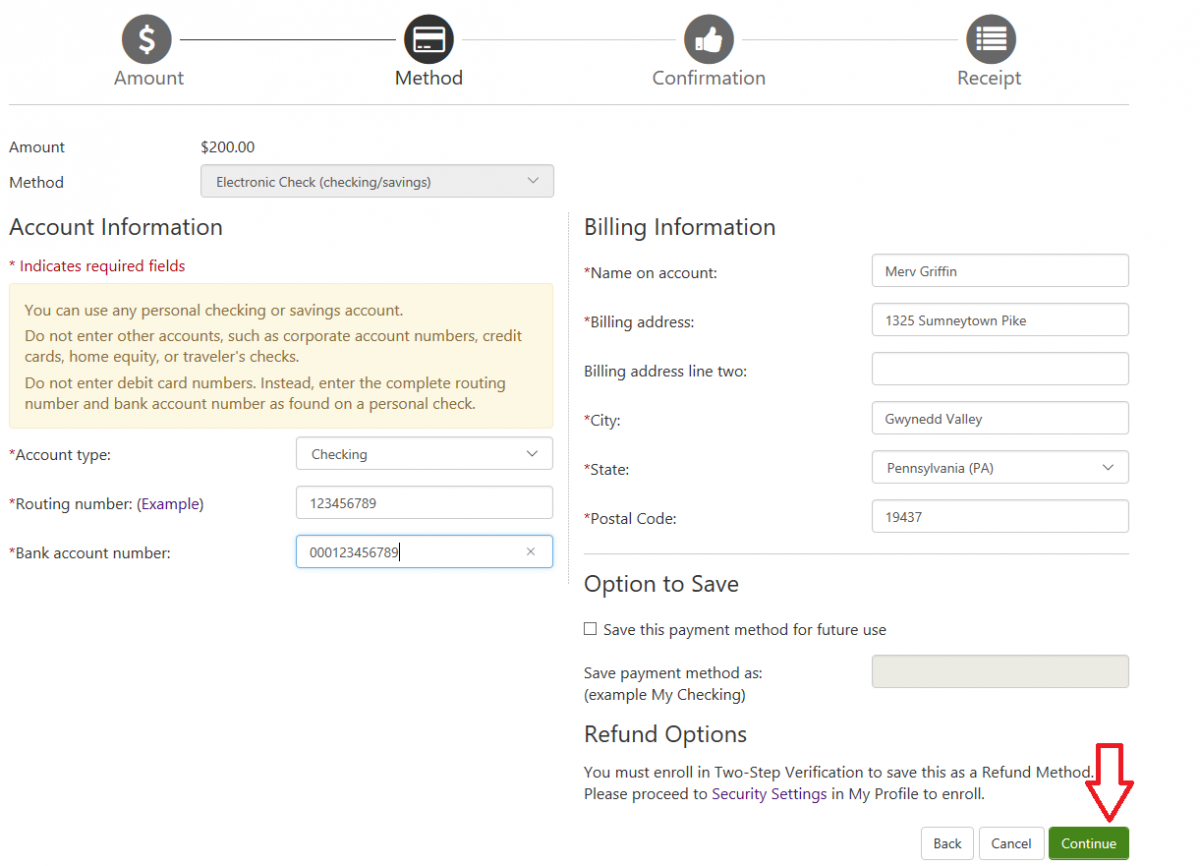Select the Confirmation step label
Screen dimensions: 1200x866
tap(709, 78)
